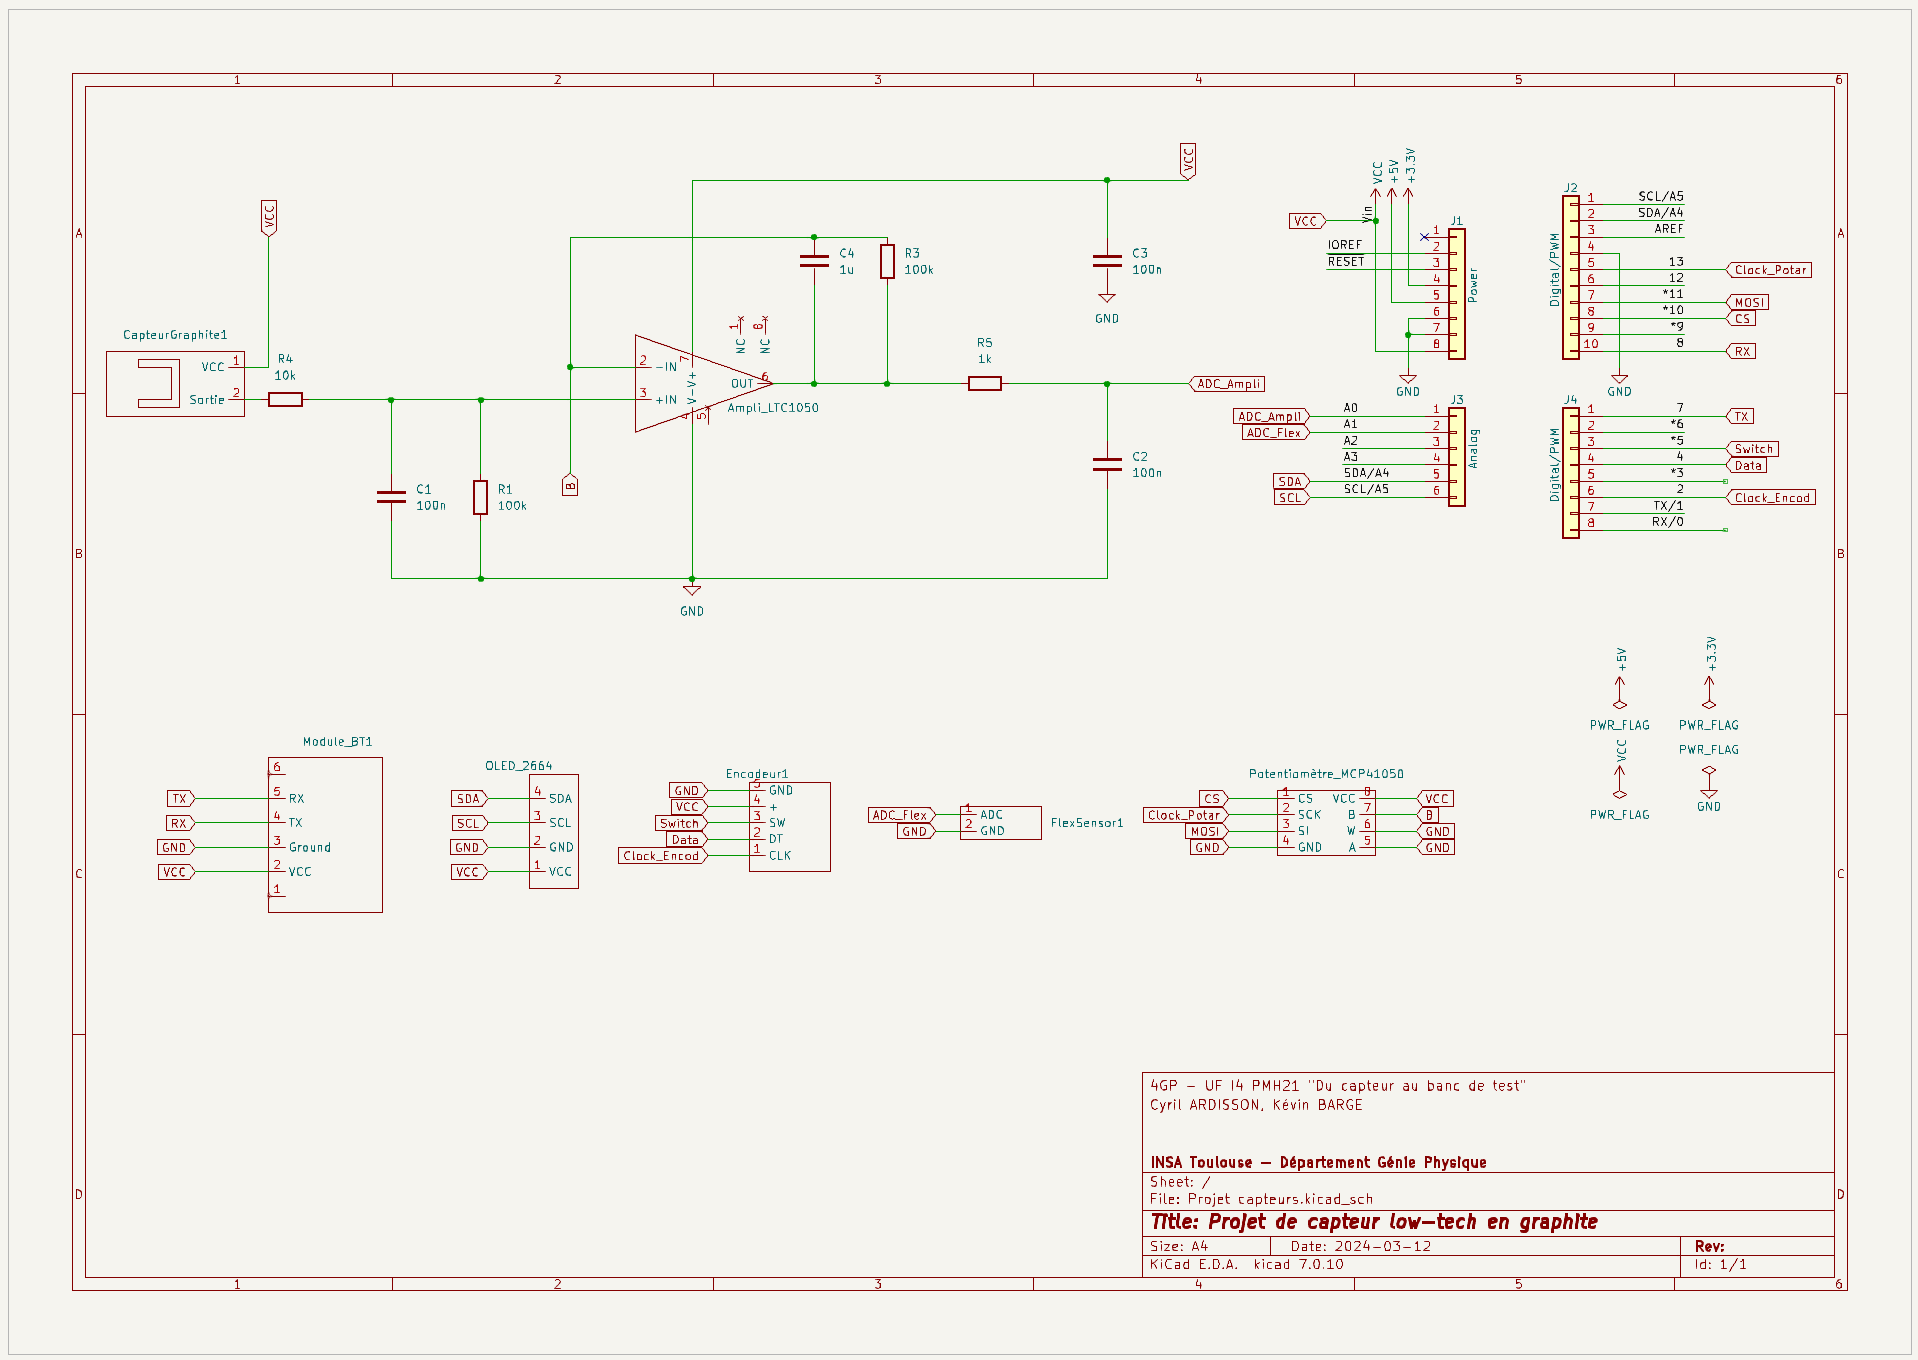The height and width of the screenshot is (1360, 1918).
Task: Select the R1 100k resistor symbol
Action: (481, 497)
